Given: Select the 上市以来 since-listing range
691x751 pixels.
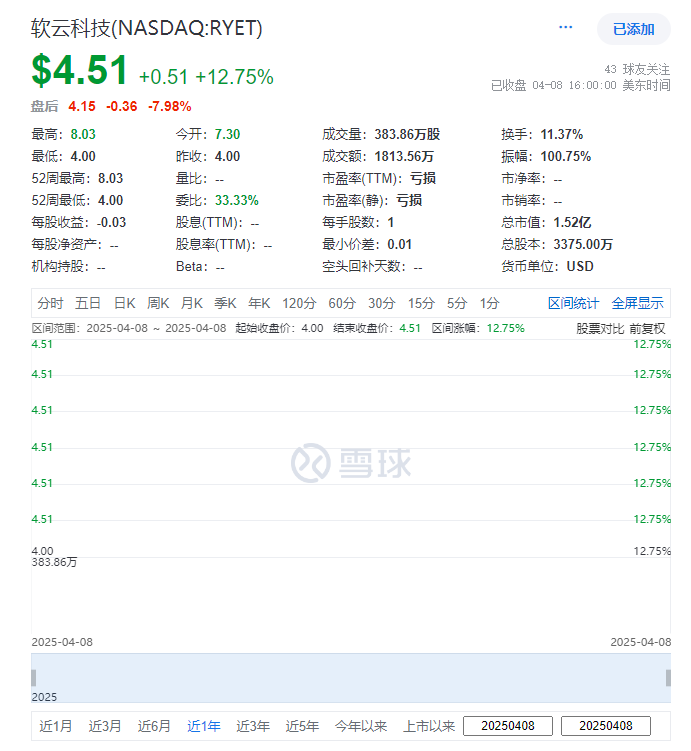Looking at the screenshot, I should pyautogui.click(x=429, y=726).
